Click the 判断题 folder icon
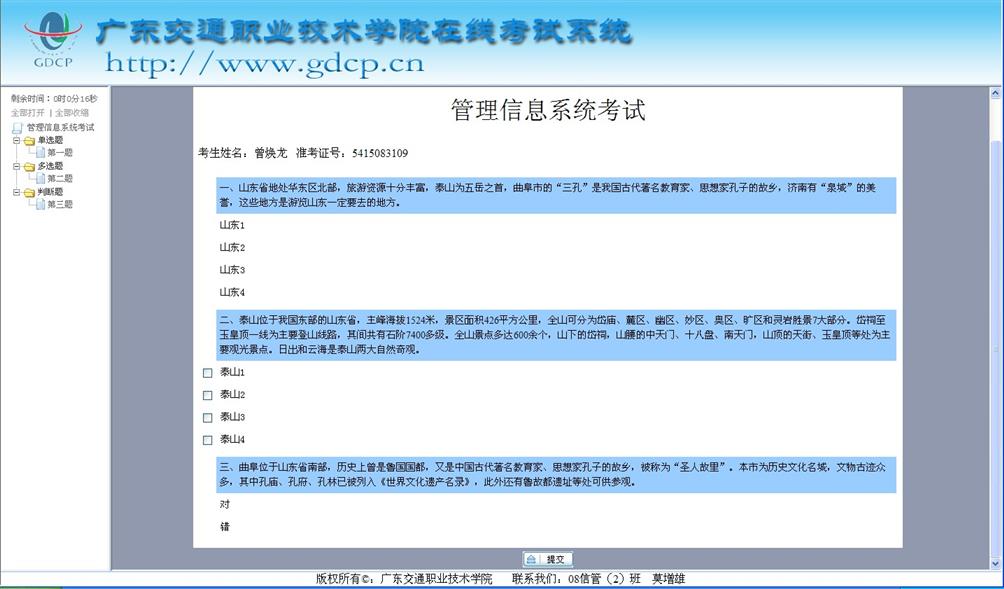The height and width of the screenshot is (589, 1004). (29, 192)
